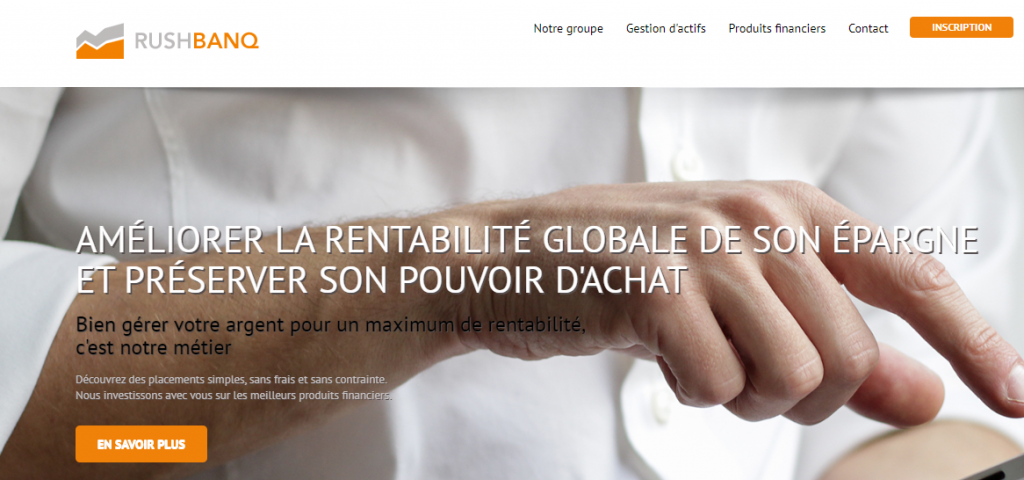Click the sentence Nous investissons avec vous
The image size is (1024, 480).
[234, 395]
